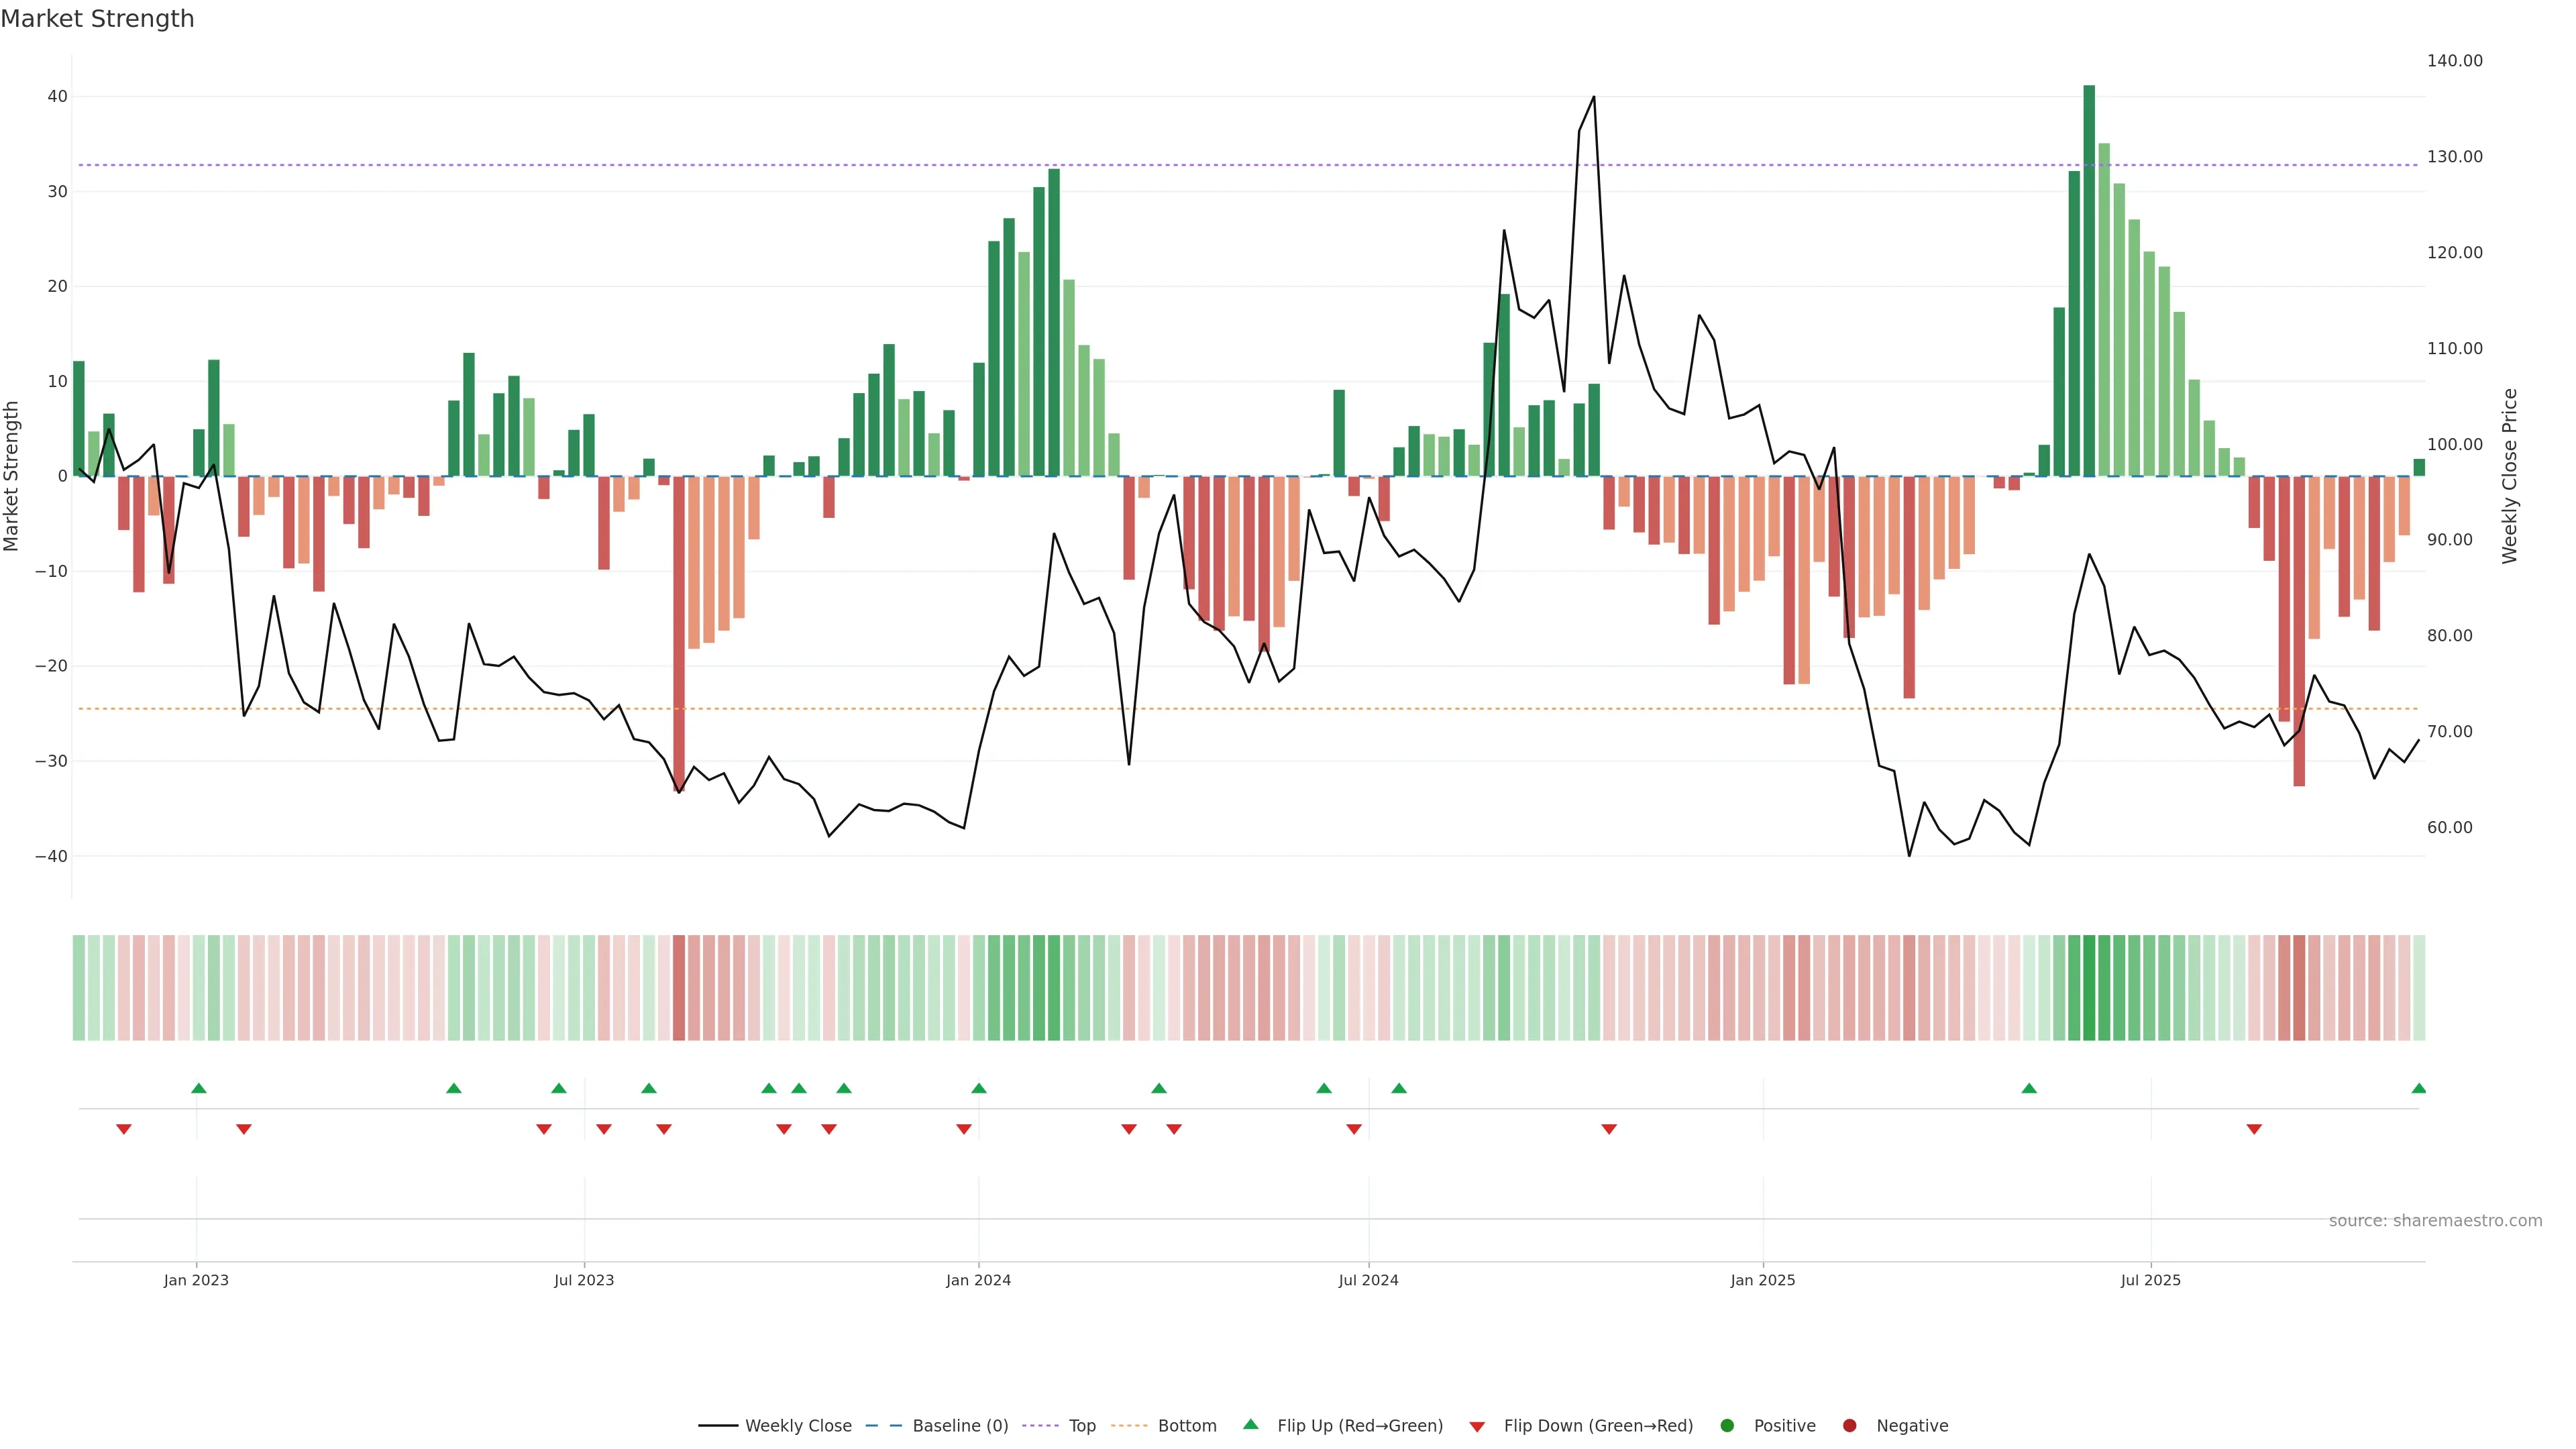This screenshot has height=1449, width=2576.
Task: Click the Flip Down red triangle legend icon
Action: click(x=1477, y=1427)
